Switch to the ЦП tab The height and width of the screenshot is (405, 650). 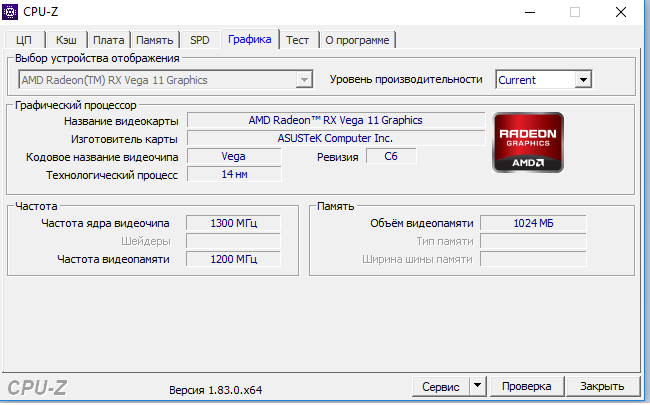click(24, 40)
